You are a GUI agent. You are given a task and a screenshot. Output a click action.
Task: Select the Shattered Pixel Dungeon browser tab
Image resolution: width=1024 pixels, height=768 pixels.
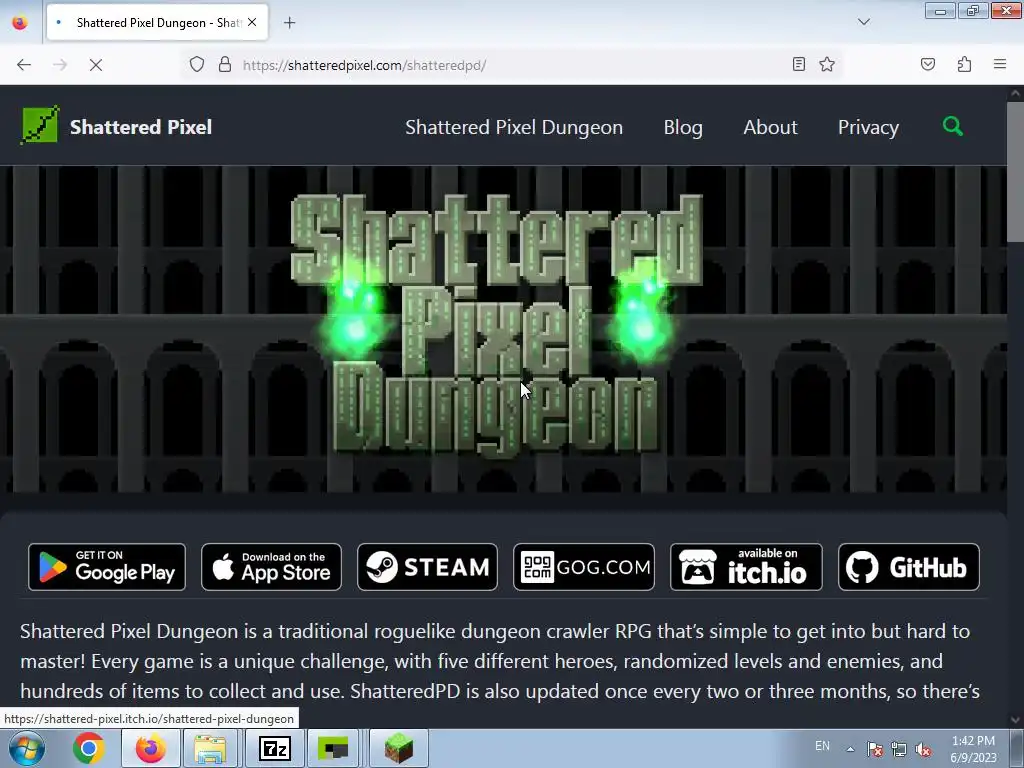pyautogui.click(x=157, y=22)
